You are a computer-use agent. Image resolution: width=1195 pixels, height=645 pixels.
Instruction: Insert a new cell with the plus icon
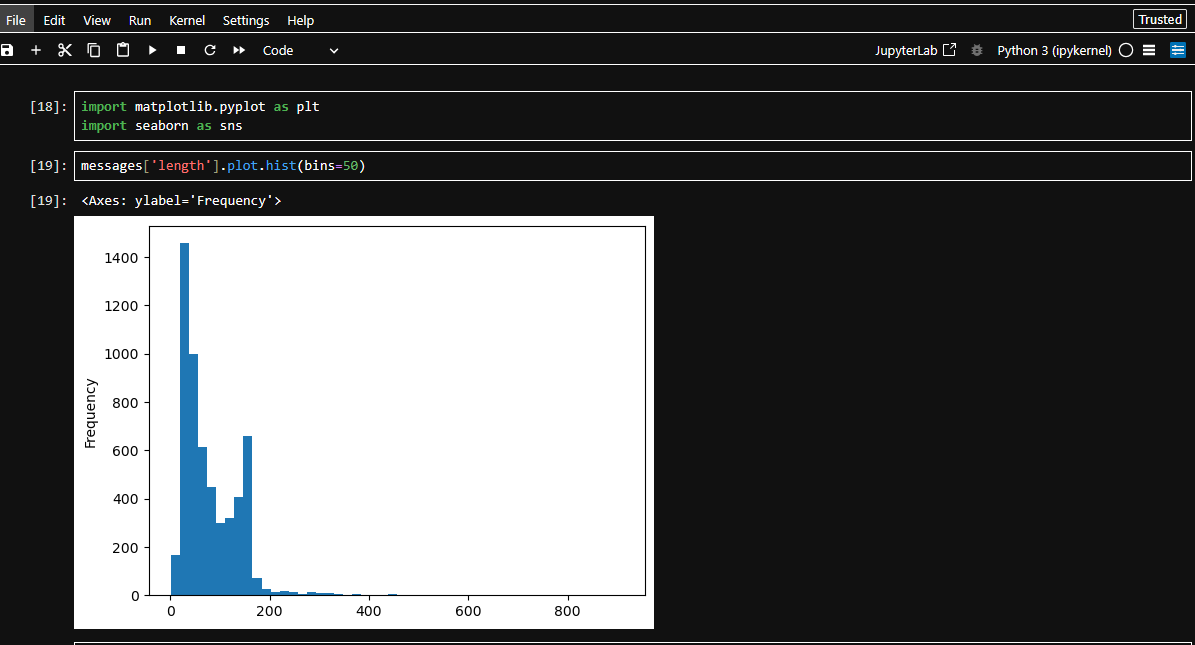point(36,50)
